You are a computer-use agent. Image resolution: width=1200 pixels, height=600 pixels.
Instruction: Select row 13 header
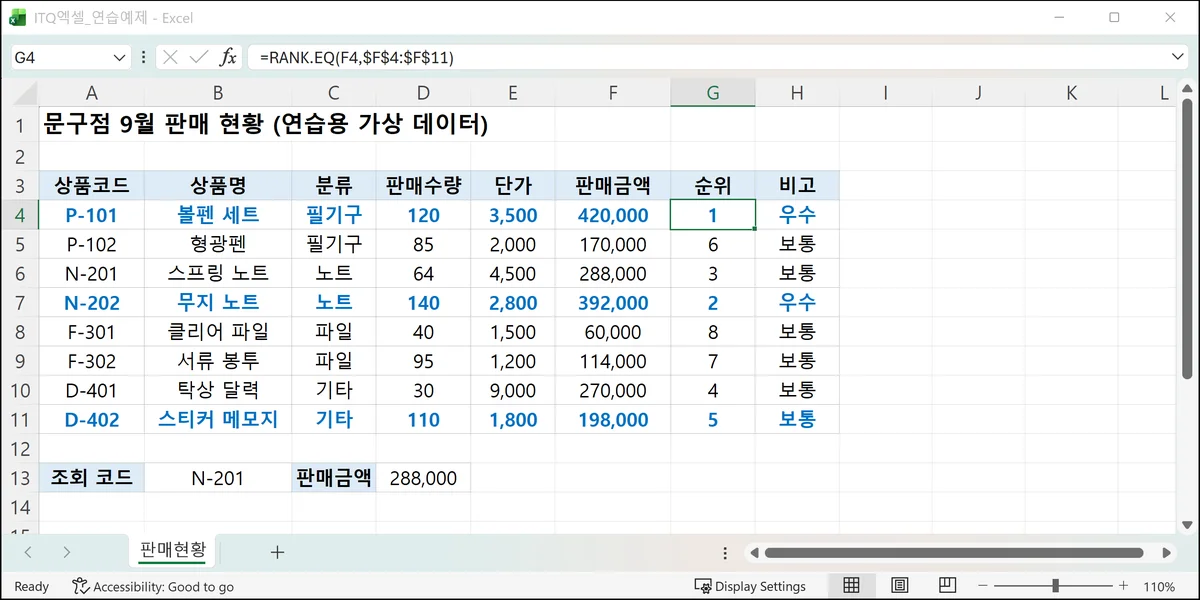[x=19, y=478]
